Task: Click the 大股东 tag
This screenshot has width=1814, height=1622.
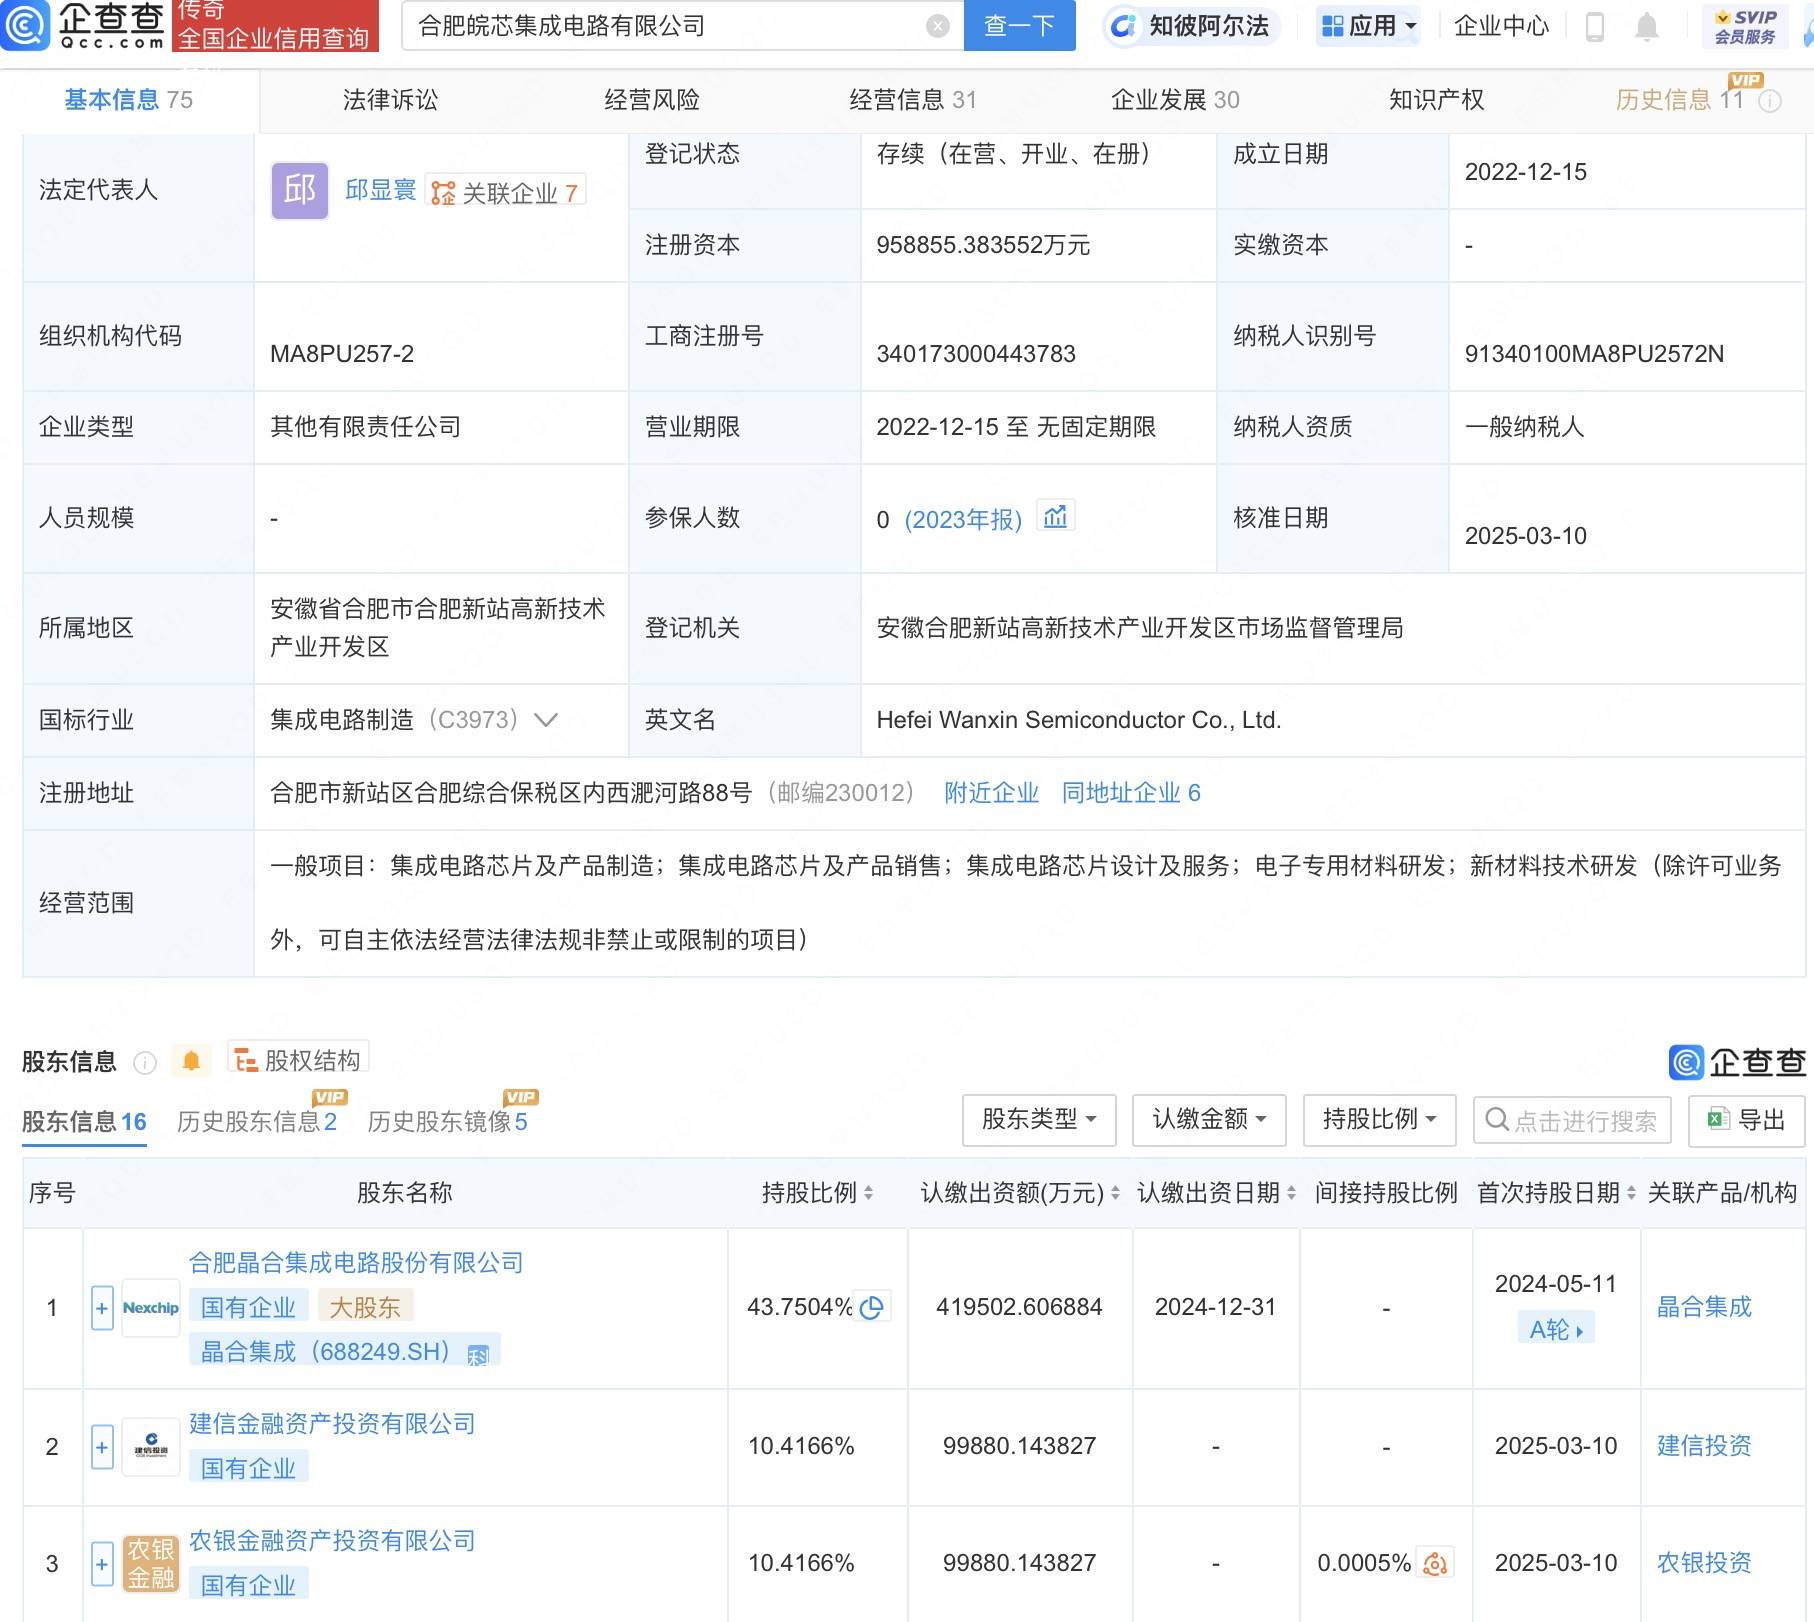Action: 365,1307
